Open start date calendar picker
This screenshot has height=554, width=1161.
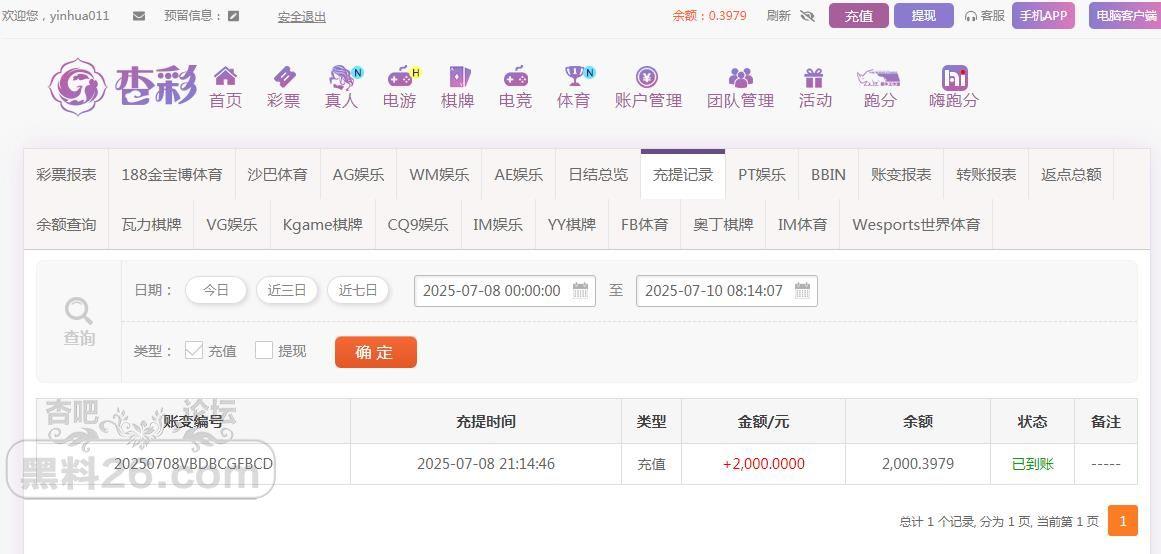pyautogui.click(x=580, y=290)
